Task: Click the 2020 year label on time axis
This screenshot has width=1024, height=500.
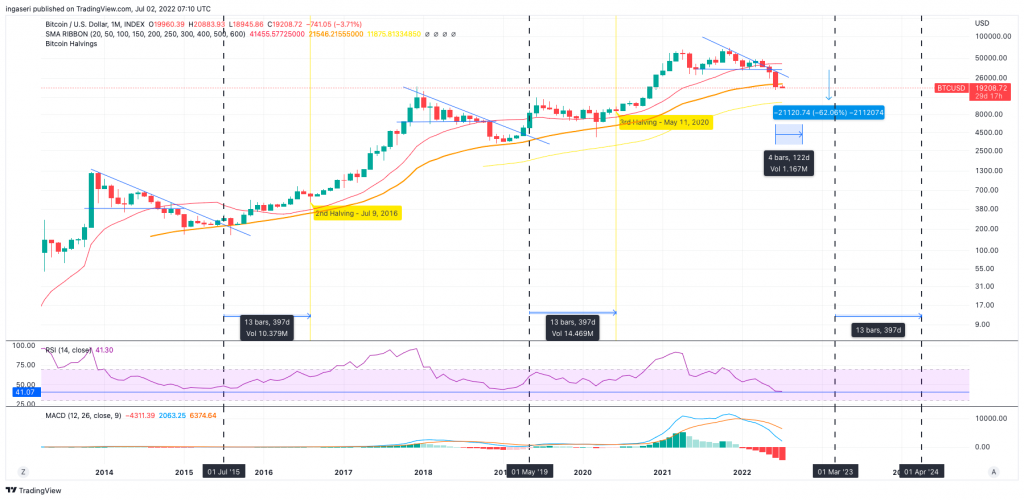Action: tap(583, 471)
